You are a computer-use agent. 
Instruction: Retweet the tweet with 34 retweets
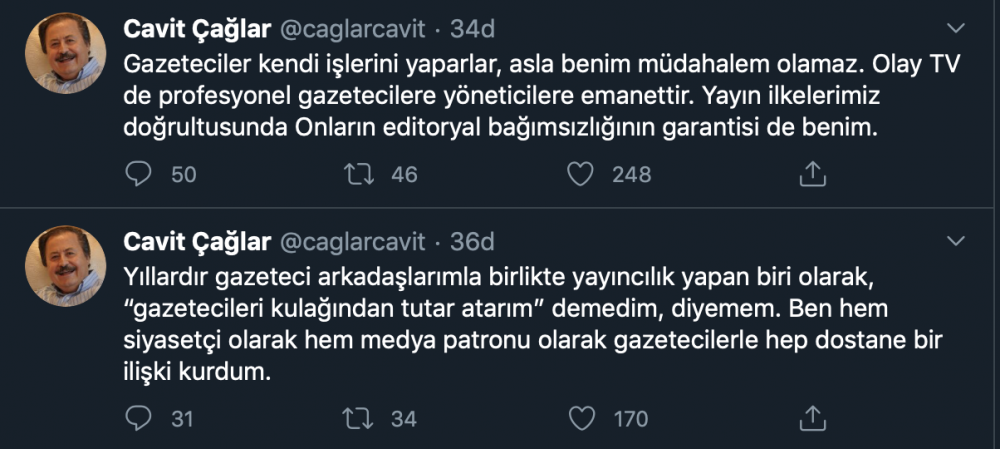359,418
